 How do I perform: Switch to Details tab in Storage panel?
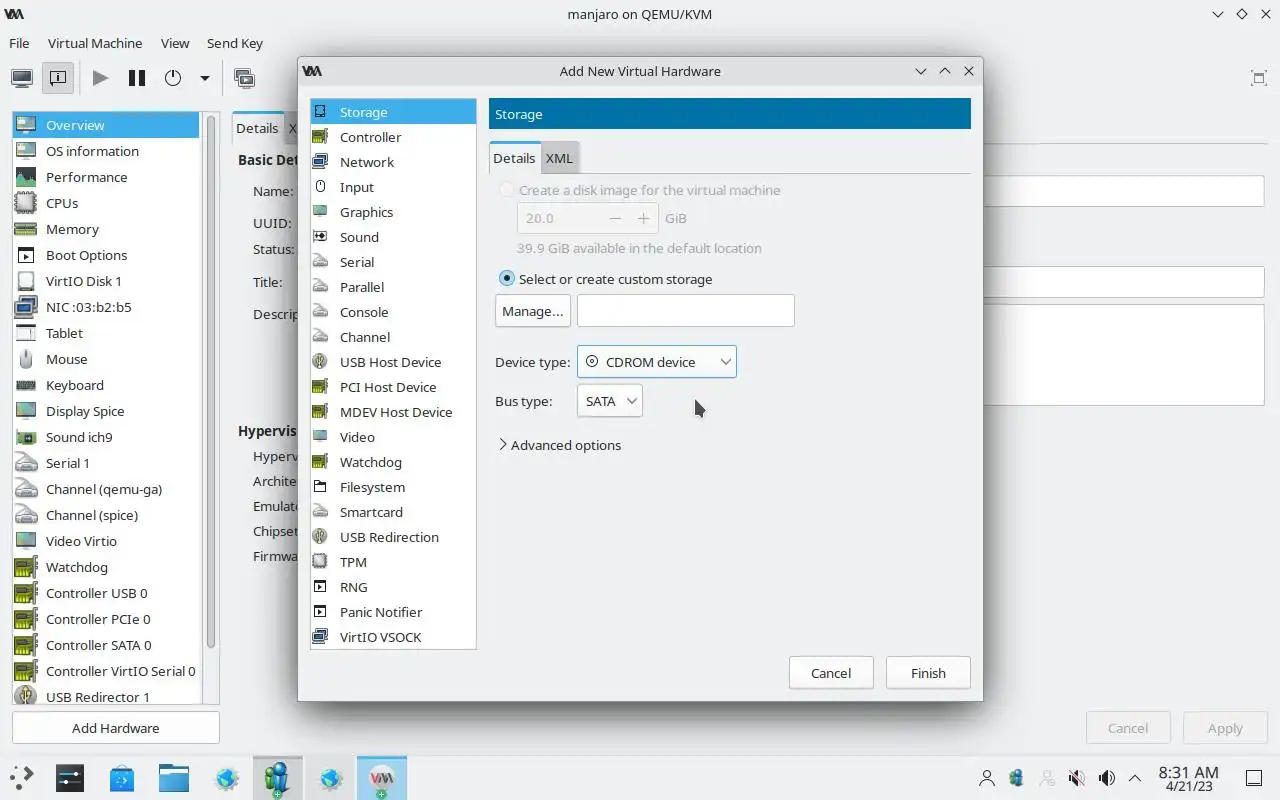(x=514, y=158)
